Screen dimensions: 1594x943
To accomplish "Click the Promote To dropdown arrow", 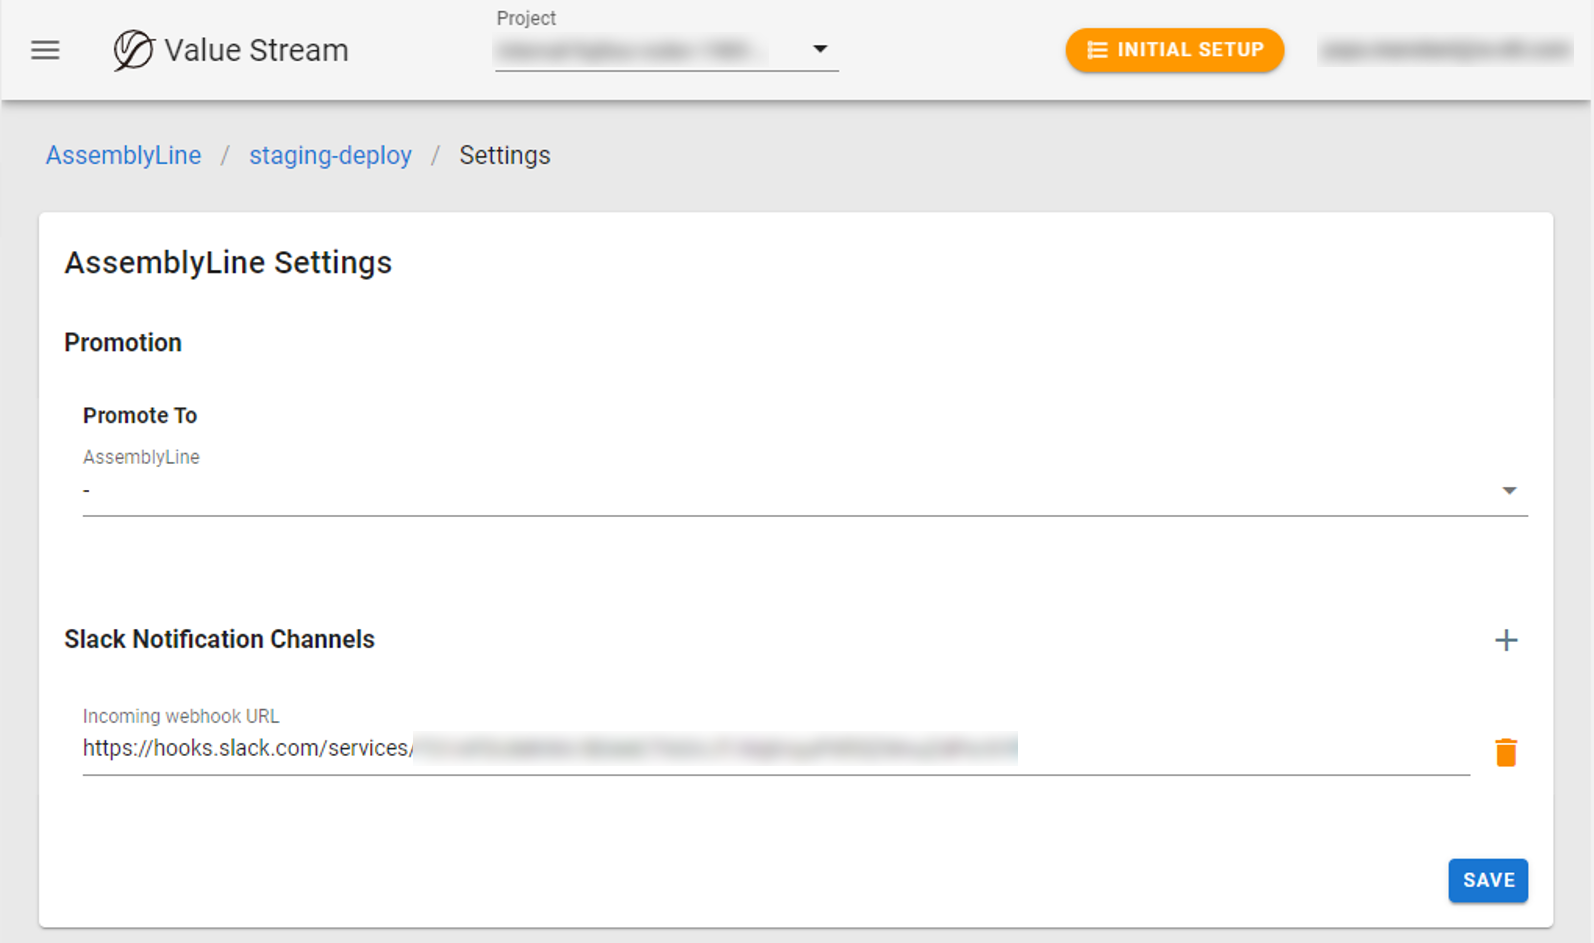I will [1508, 491].
